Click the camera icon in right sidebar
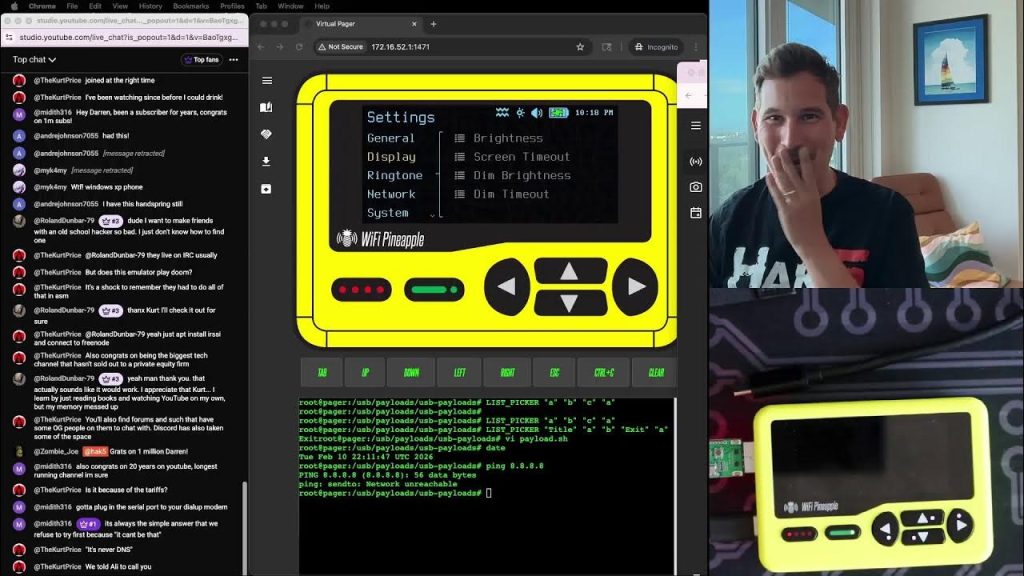1024x576 pixels. point(696,187)
